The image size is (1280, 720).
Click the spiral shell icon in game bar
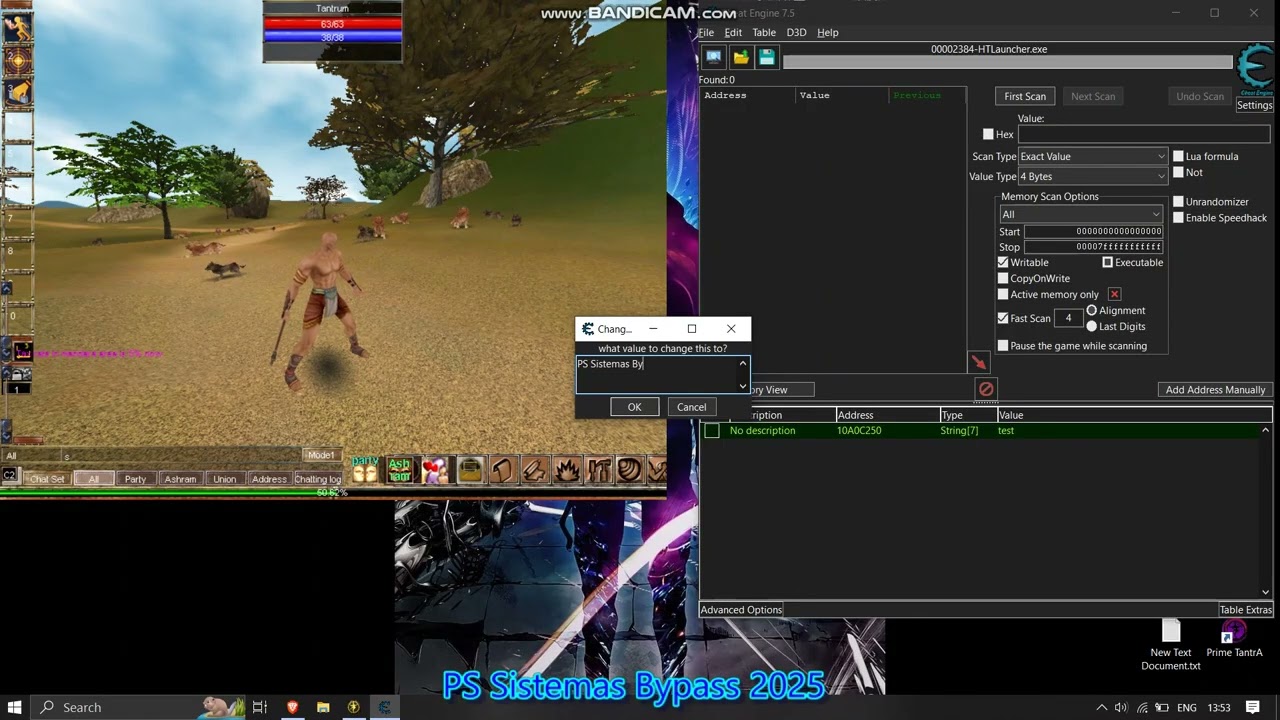(x=629, y=469)
